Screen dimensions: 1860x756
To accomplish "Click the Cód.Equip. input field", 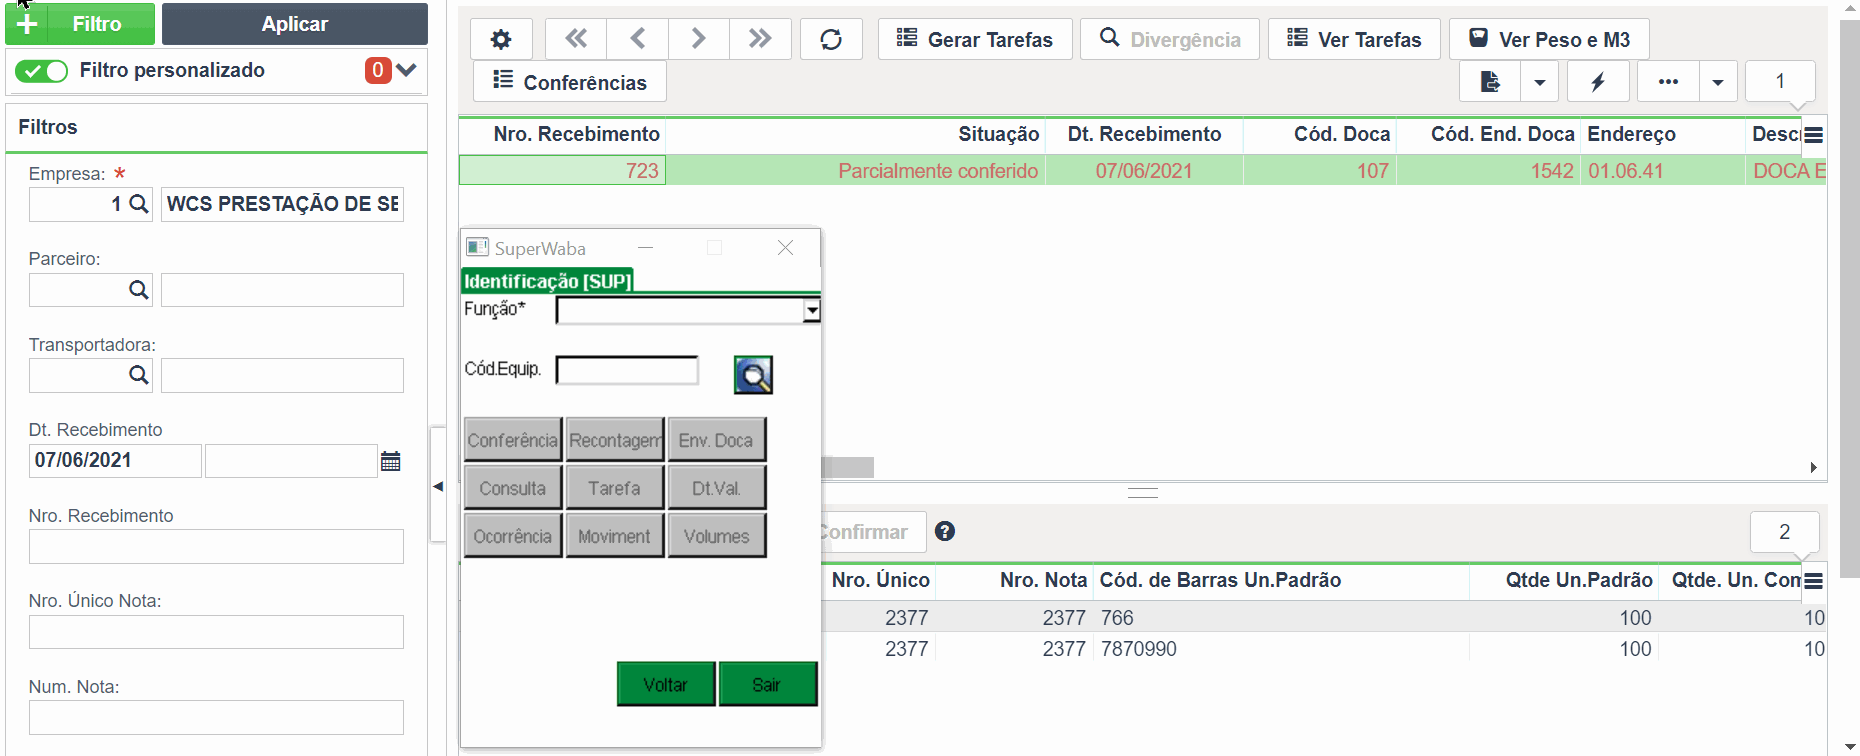I will (627, 370).
